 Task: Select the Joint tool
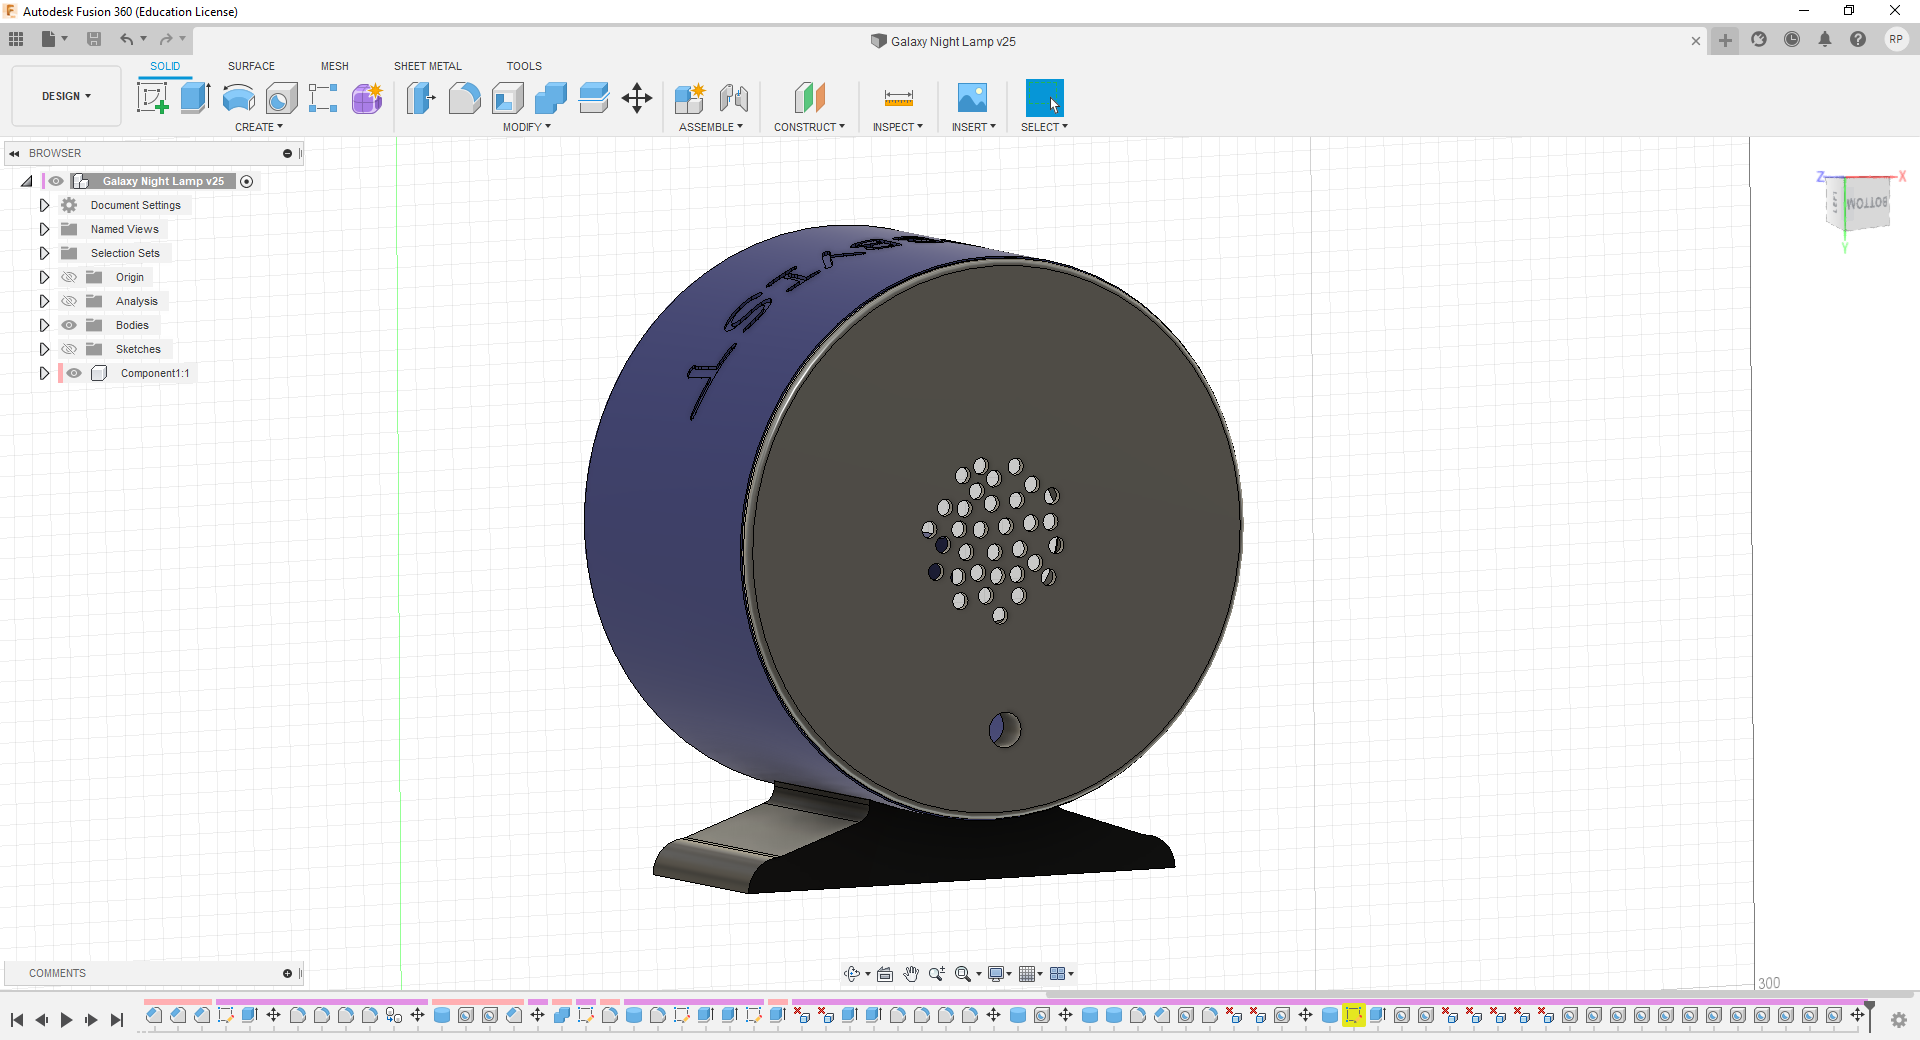pyautogui.click(x=734, y=98)
